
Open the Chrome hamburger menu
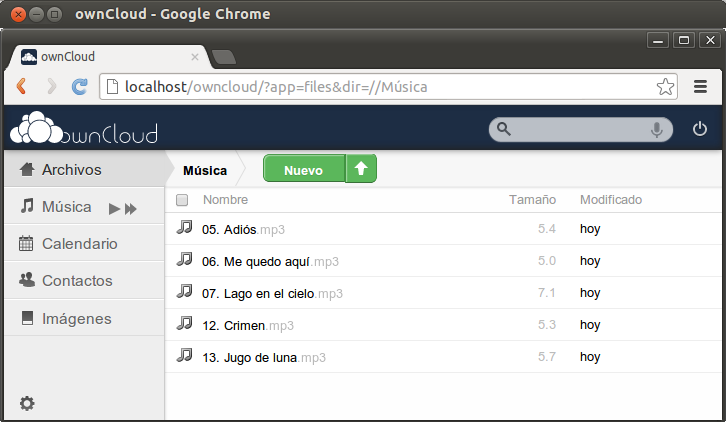pyautogui.click(x=700, y=87)
